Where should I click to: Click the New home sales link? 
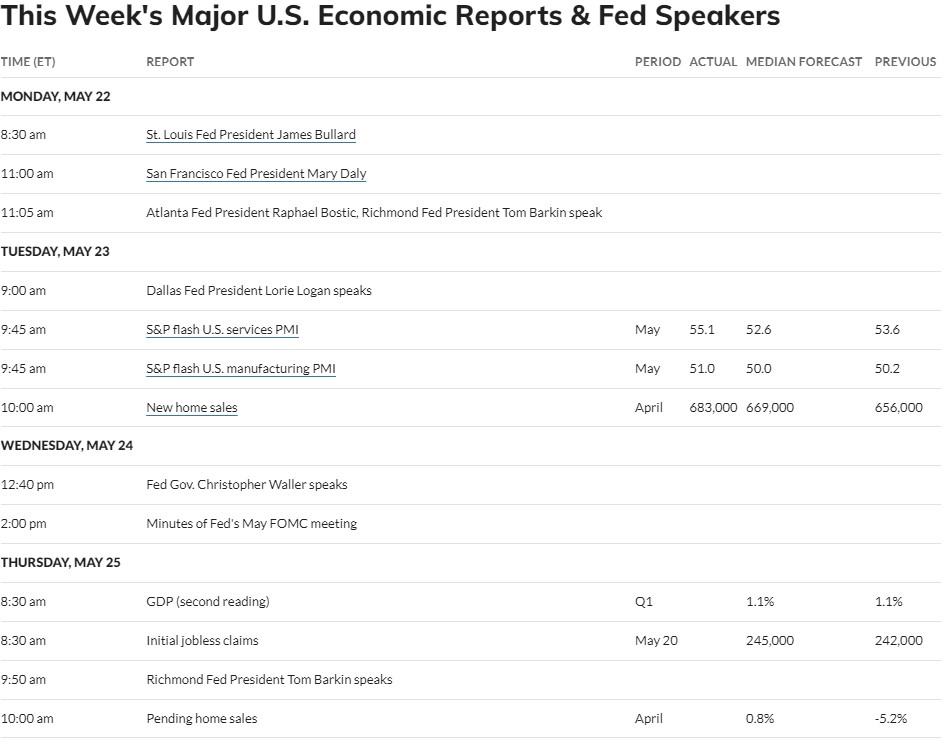pyautogui.click(x=191, y=408)
